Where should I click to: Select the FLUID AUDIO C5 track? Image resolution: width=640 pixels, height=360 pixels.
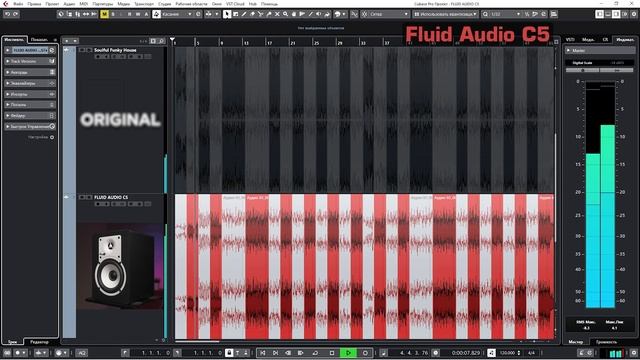tap(111, 198)
